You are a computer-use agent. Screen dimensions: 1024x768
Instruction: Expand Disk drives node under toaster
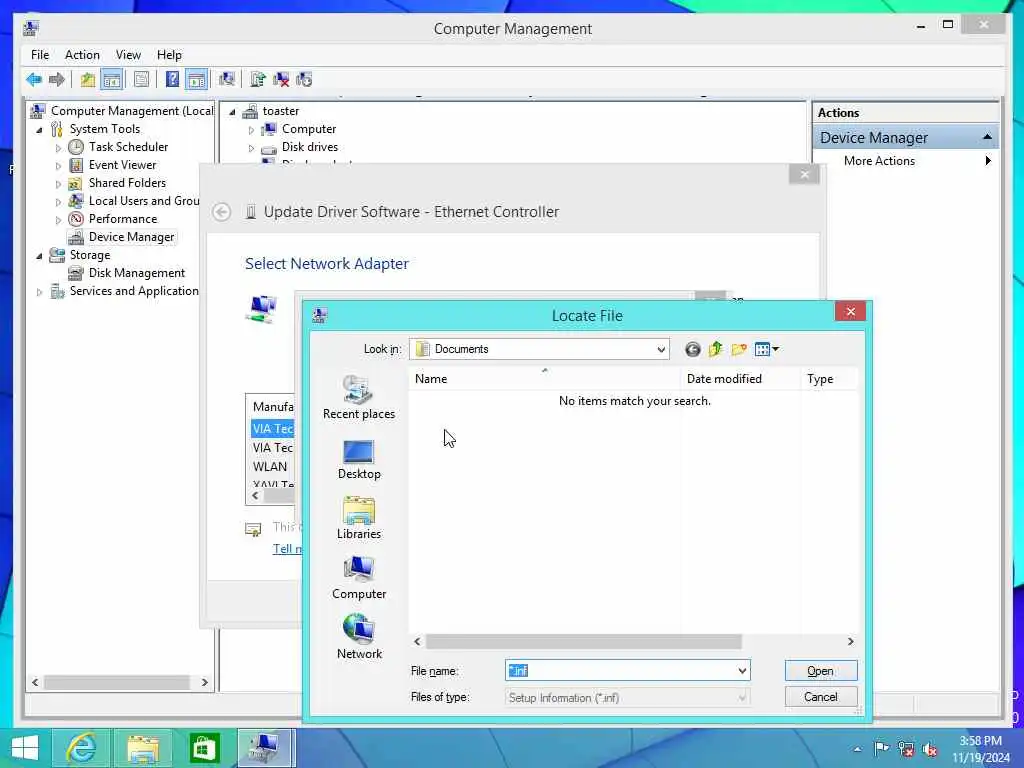click(x=251, y=148)
